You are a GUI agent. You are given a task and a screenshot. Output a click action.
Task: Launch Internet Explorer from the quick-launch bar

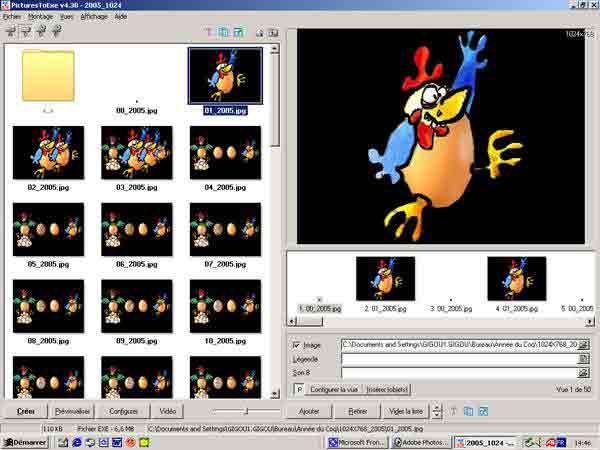pyautogui.click(x=77, y=443)
